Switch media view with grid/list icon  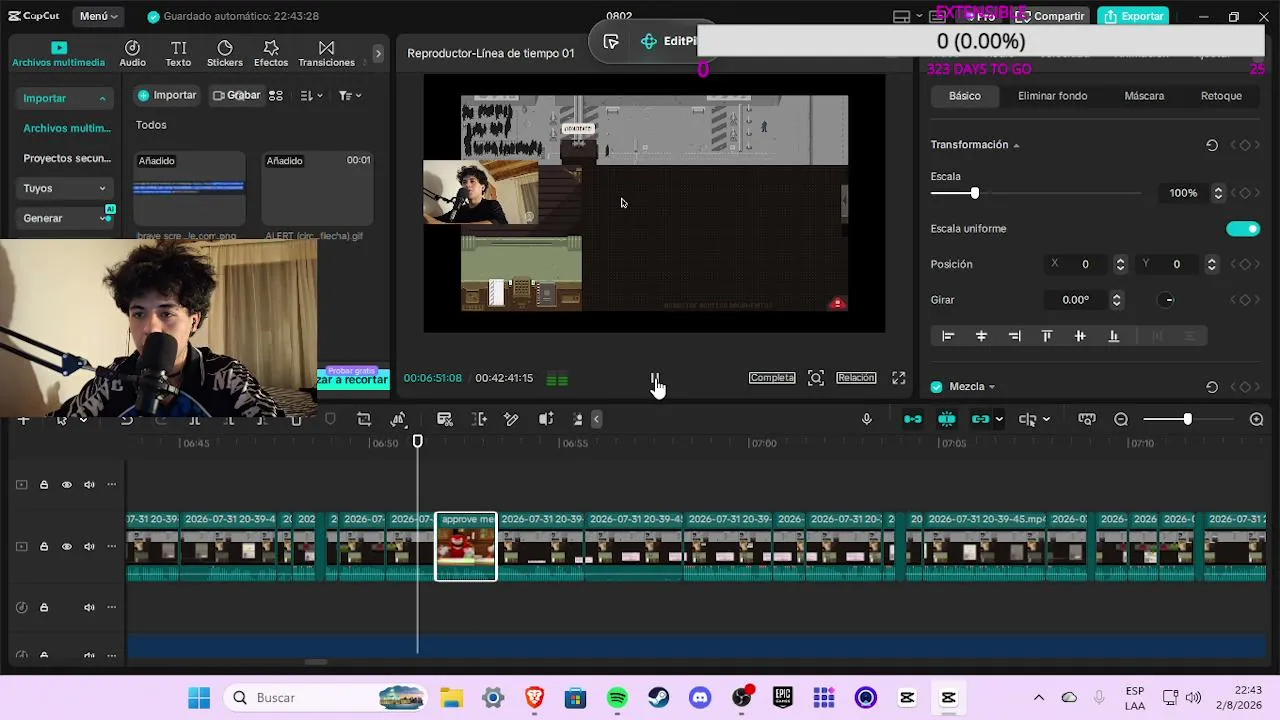point(276,95)
